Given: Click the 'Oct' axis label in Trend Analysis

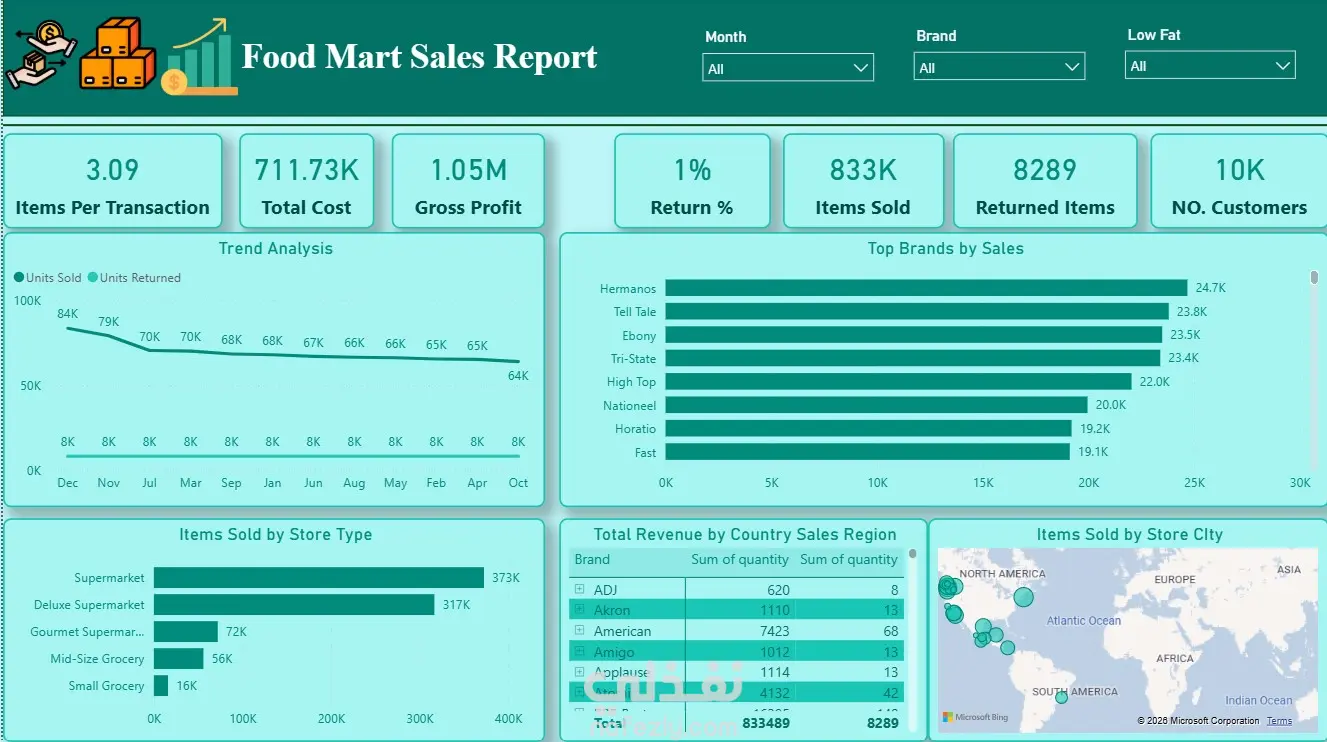Looking at the screenshot, I should point(518,483).
